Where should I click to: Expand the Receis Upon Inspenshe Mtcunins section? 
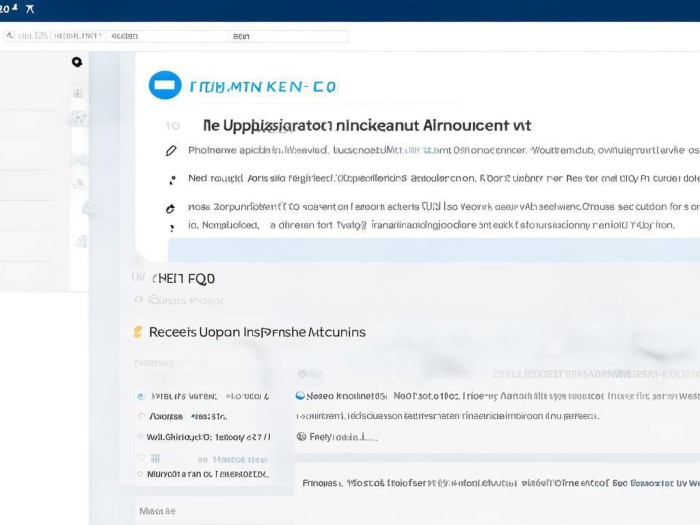[x=257, y=332]
